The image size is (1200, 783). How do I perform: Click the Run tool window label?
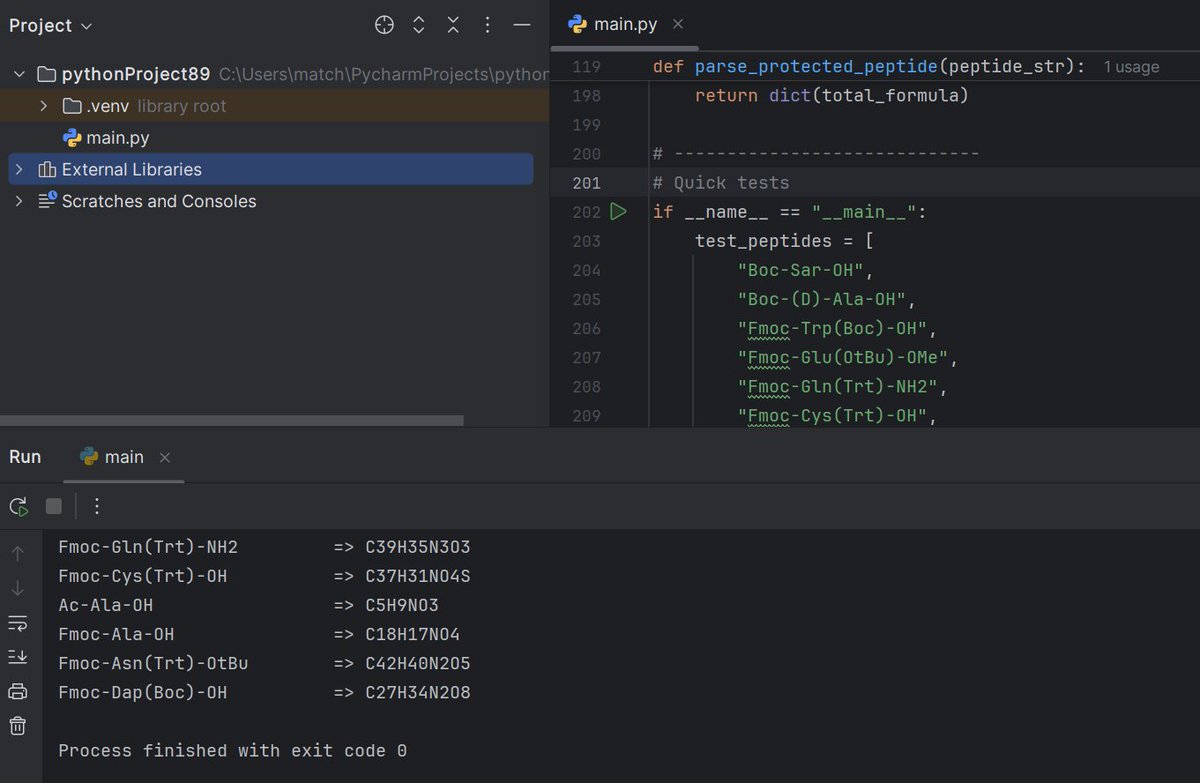25,457
